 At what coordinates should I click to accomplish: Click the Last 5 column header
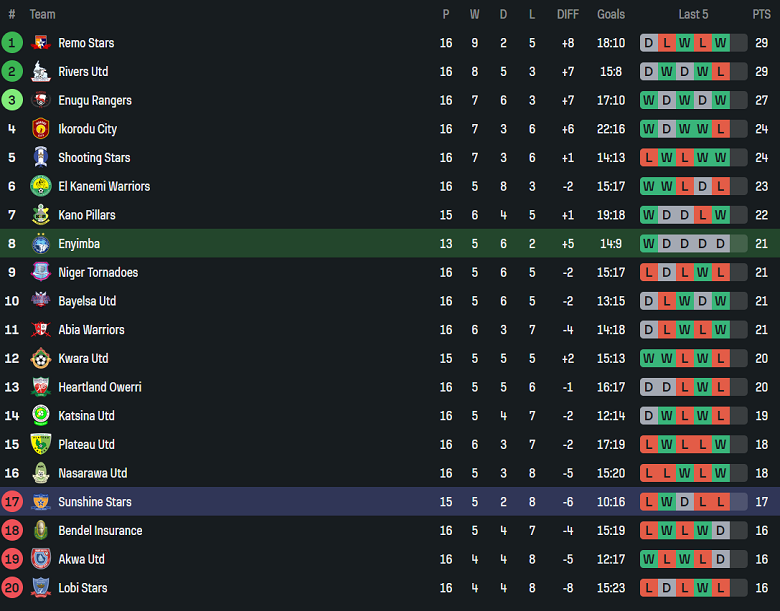click(x=693, y=14)
